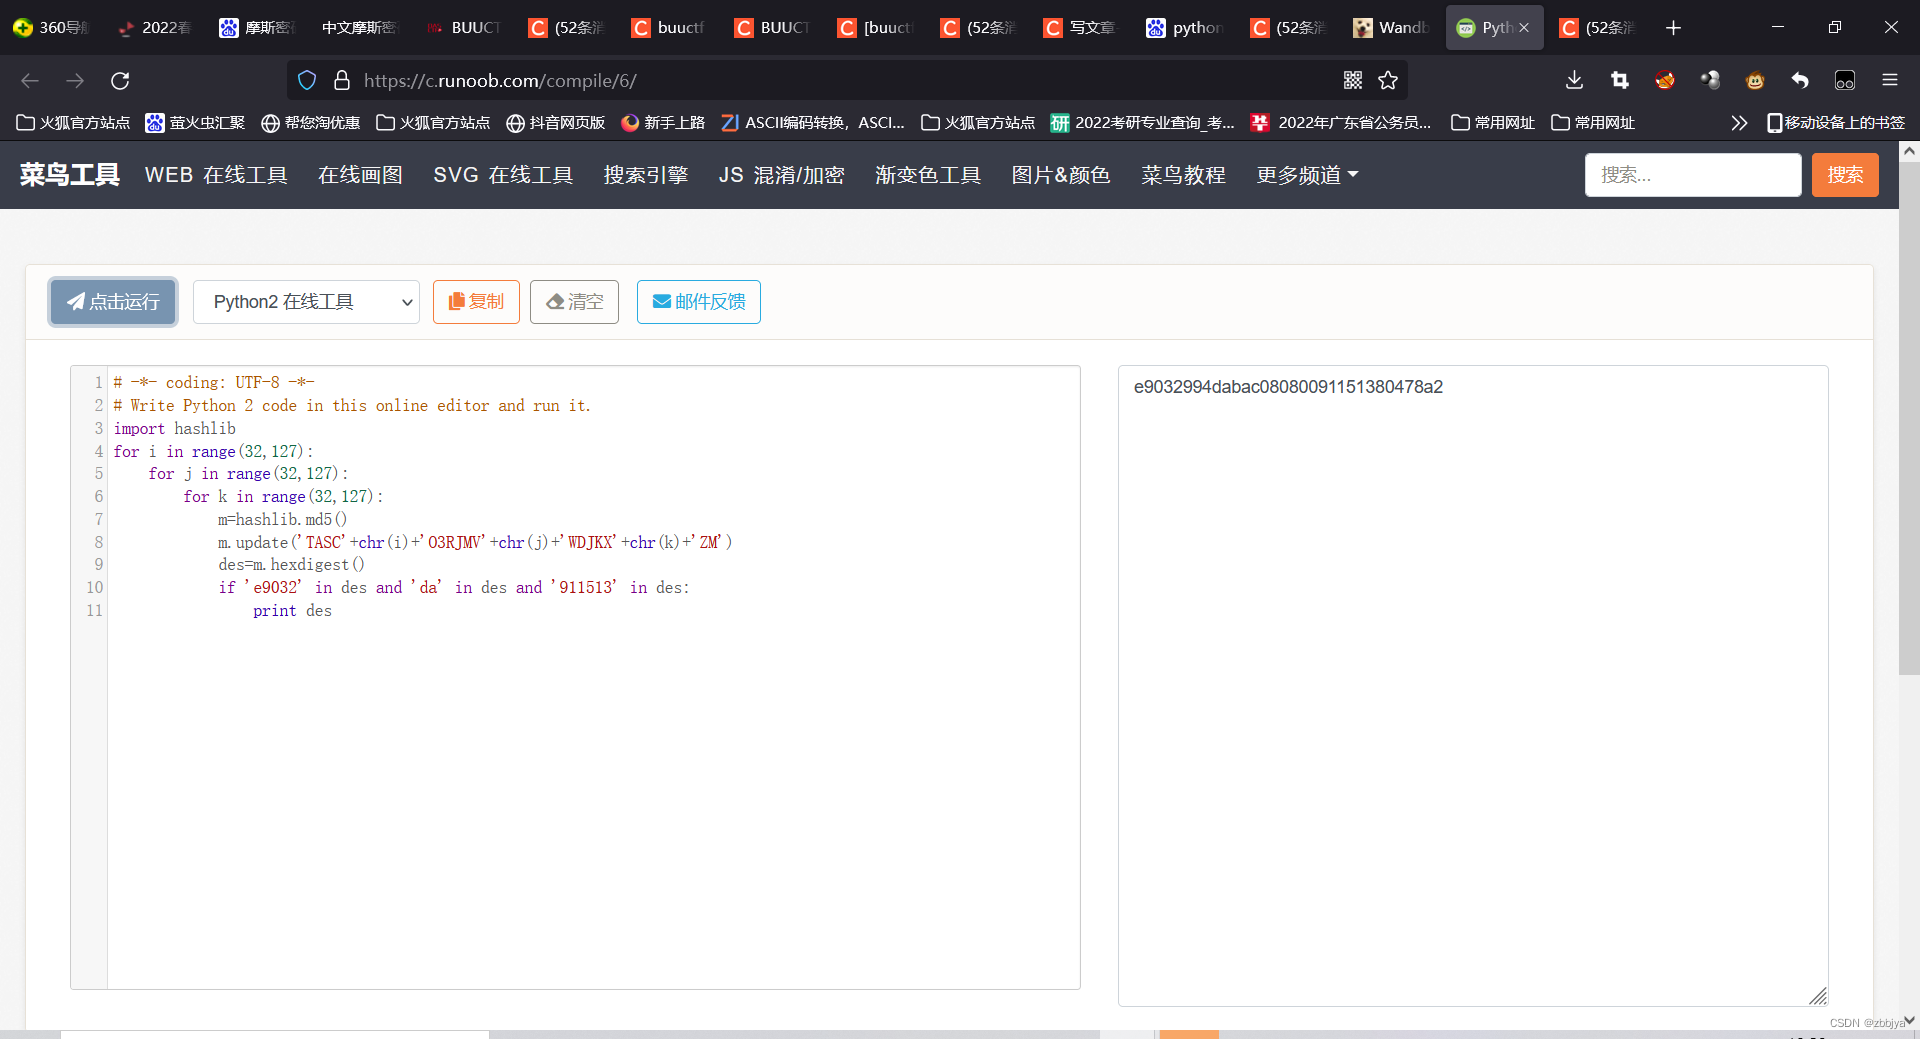Open the QR code icon in the address bar
This screenshot has height=1039, width=1920.
pyautogui.click(x=1353, y=81)
